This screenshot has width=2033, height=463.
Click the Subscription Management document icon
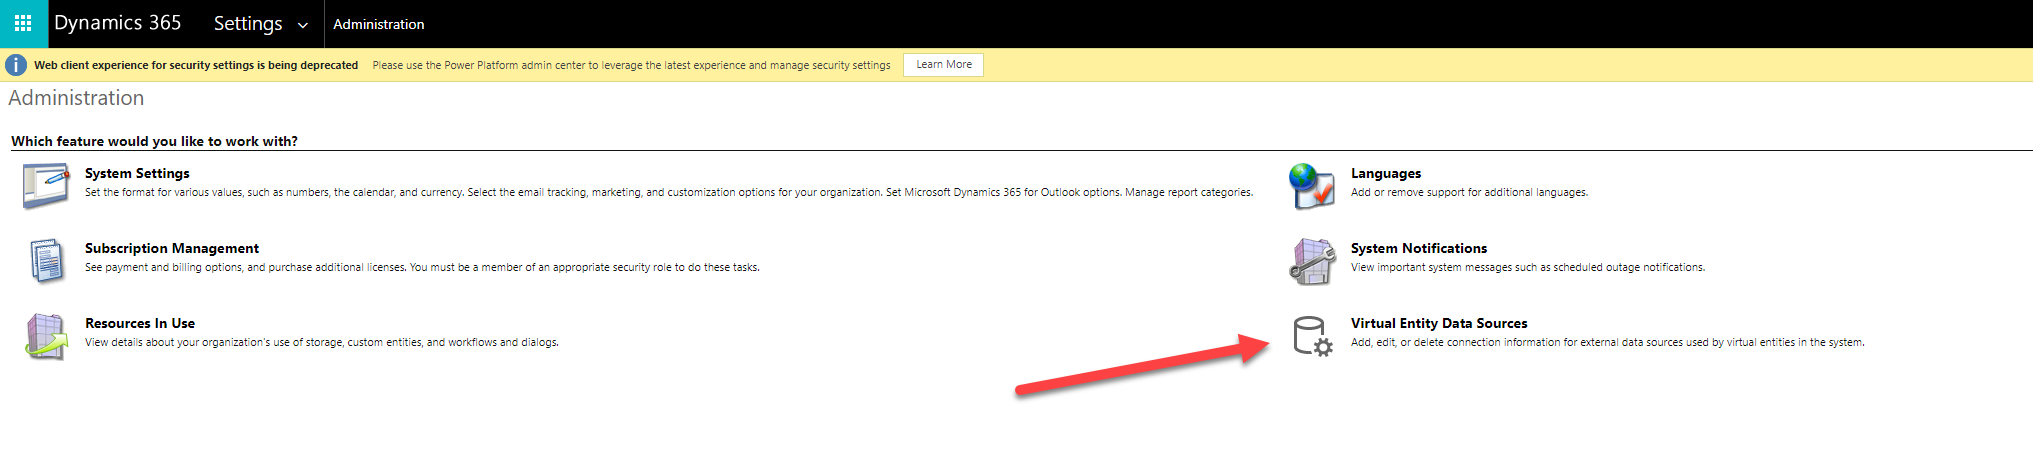pyautogui.click(x=46, y=261)
